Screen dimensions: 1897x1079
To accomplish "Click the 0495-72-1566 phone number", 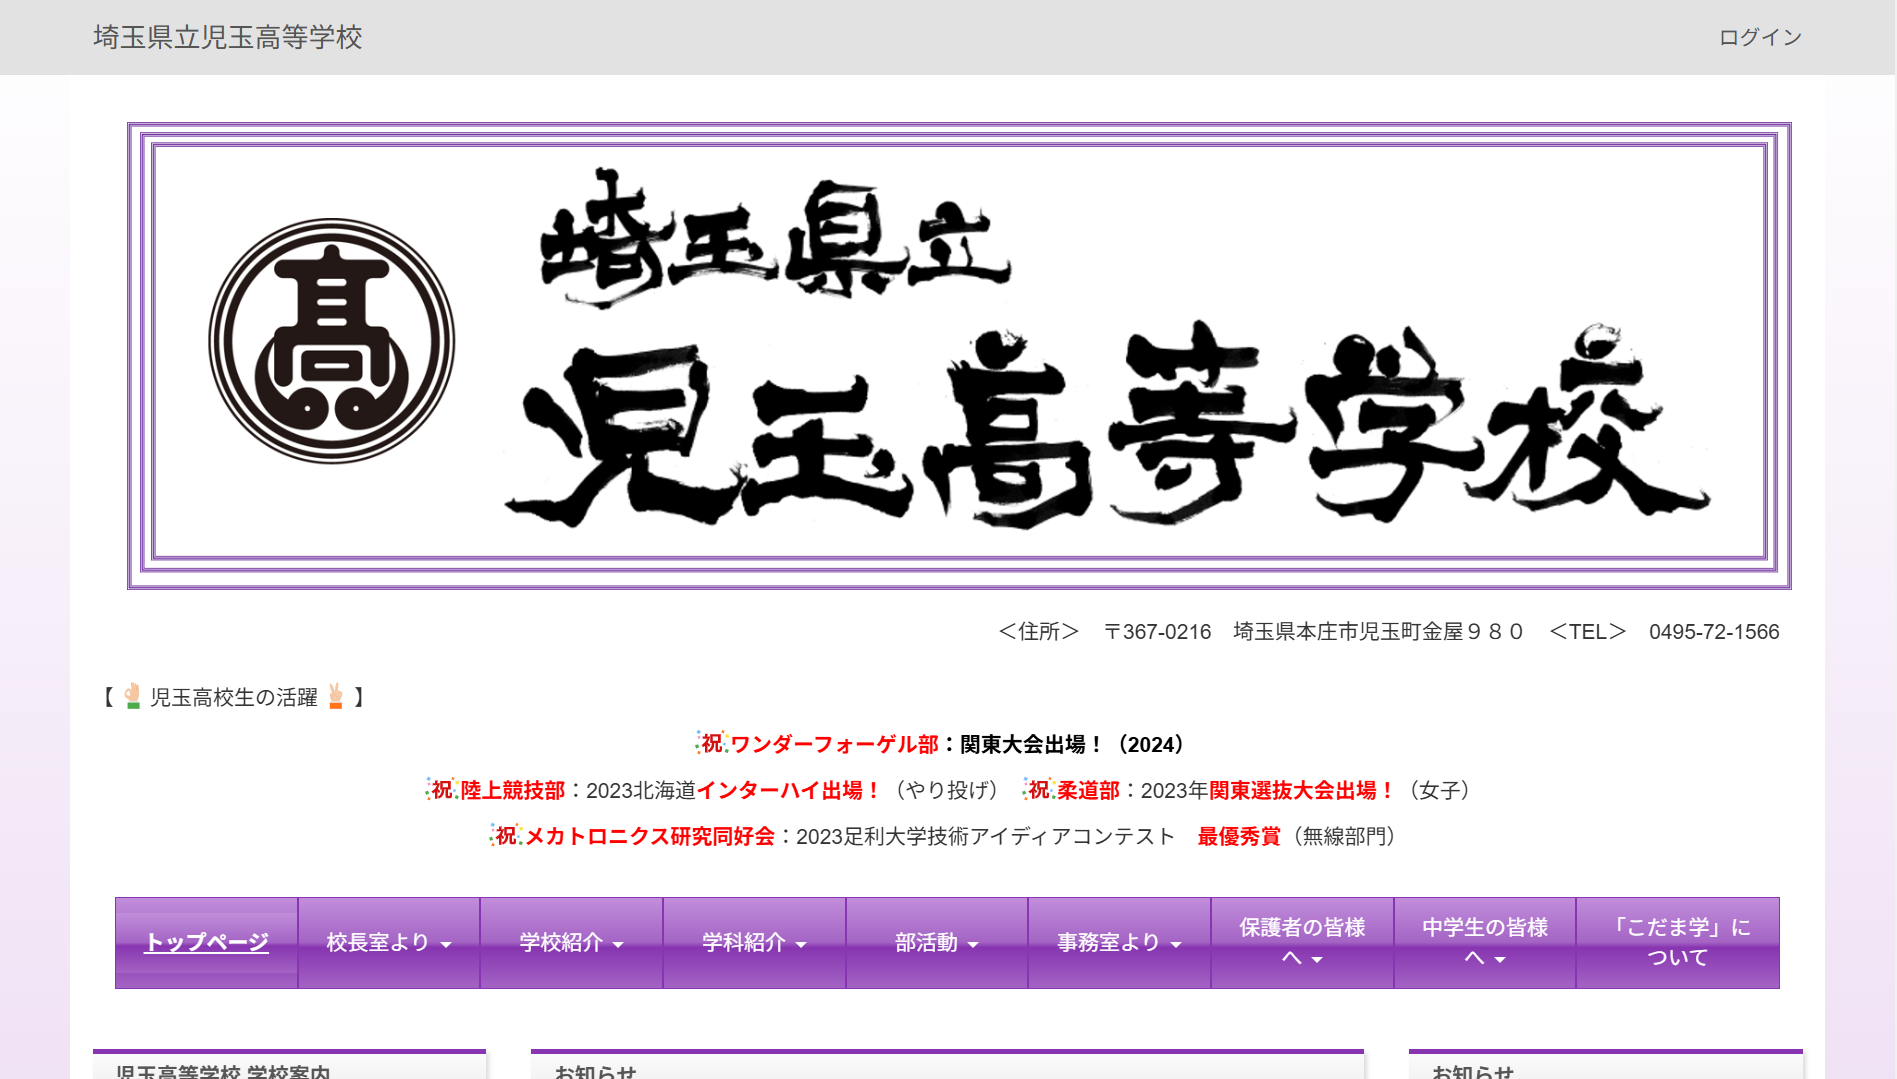I will pyautogui.click(x=1714, y=632).
